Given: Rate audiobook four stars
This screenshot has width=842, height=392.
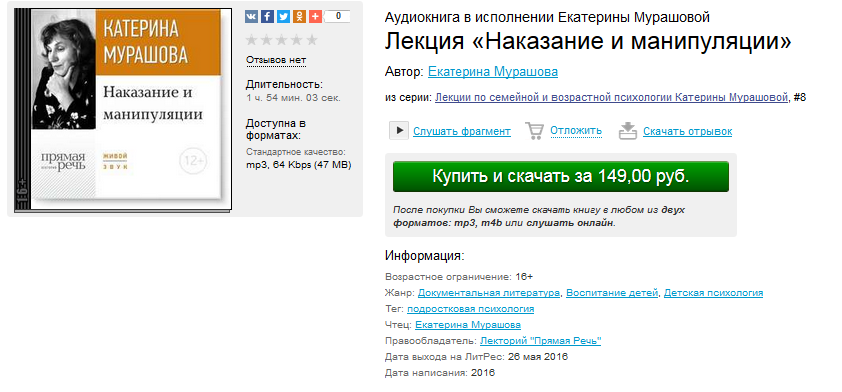Looking at the screenshot, I should (x=296, y=40).
